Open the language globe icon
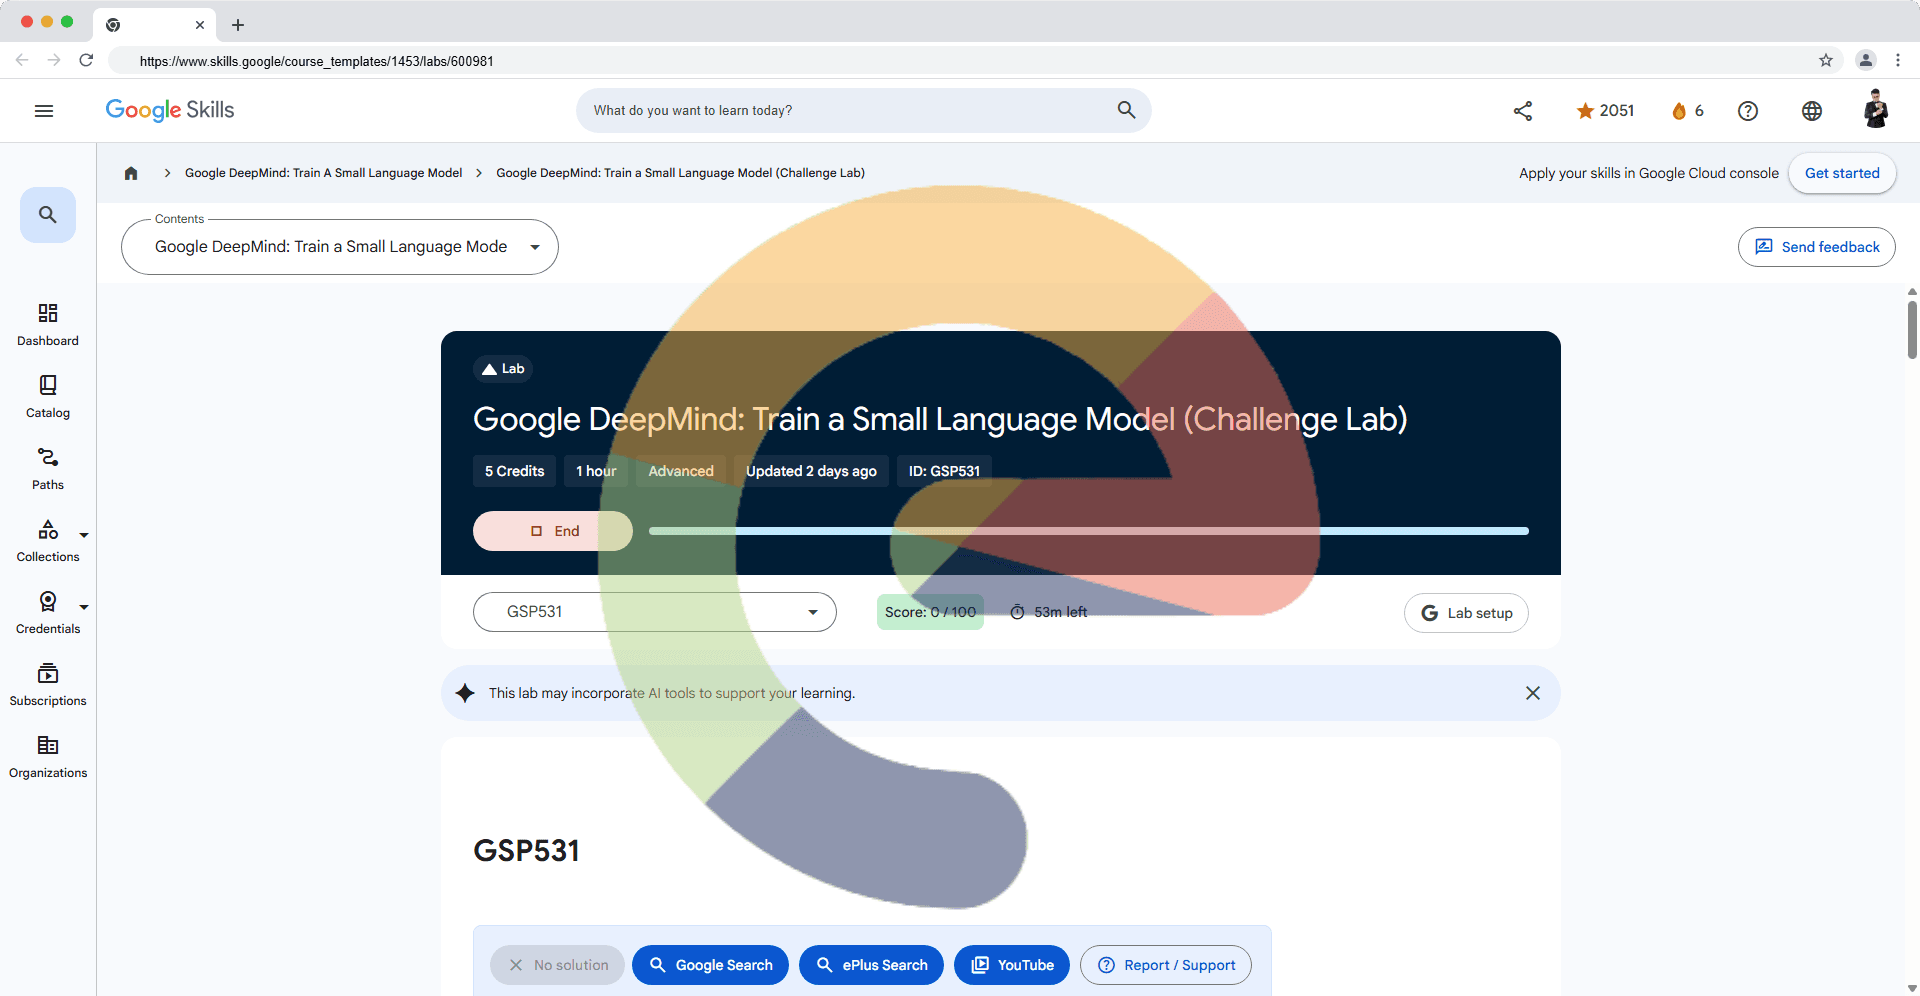Screen dimensions: 1920x996 coord(1812,111)
